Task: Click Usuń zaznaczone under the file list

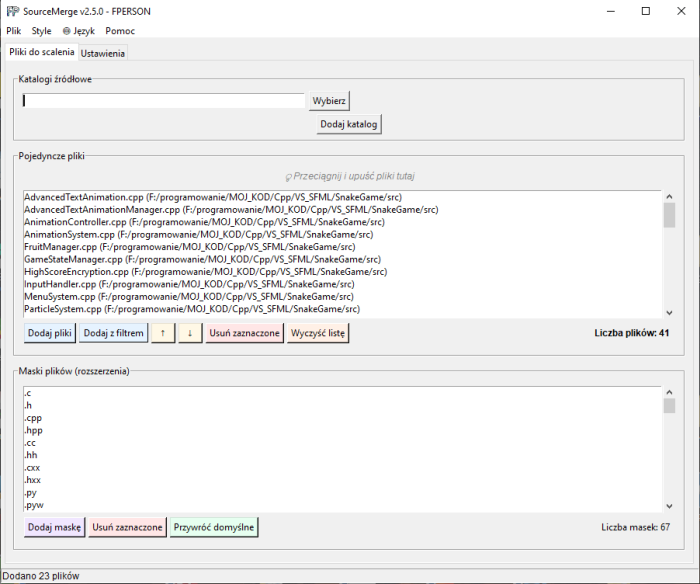Action: tap(244, 333)
